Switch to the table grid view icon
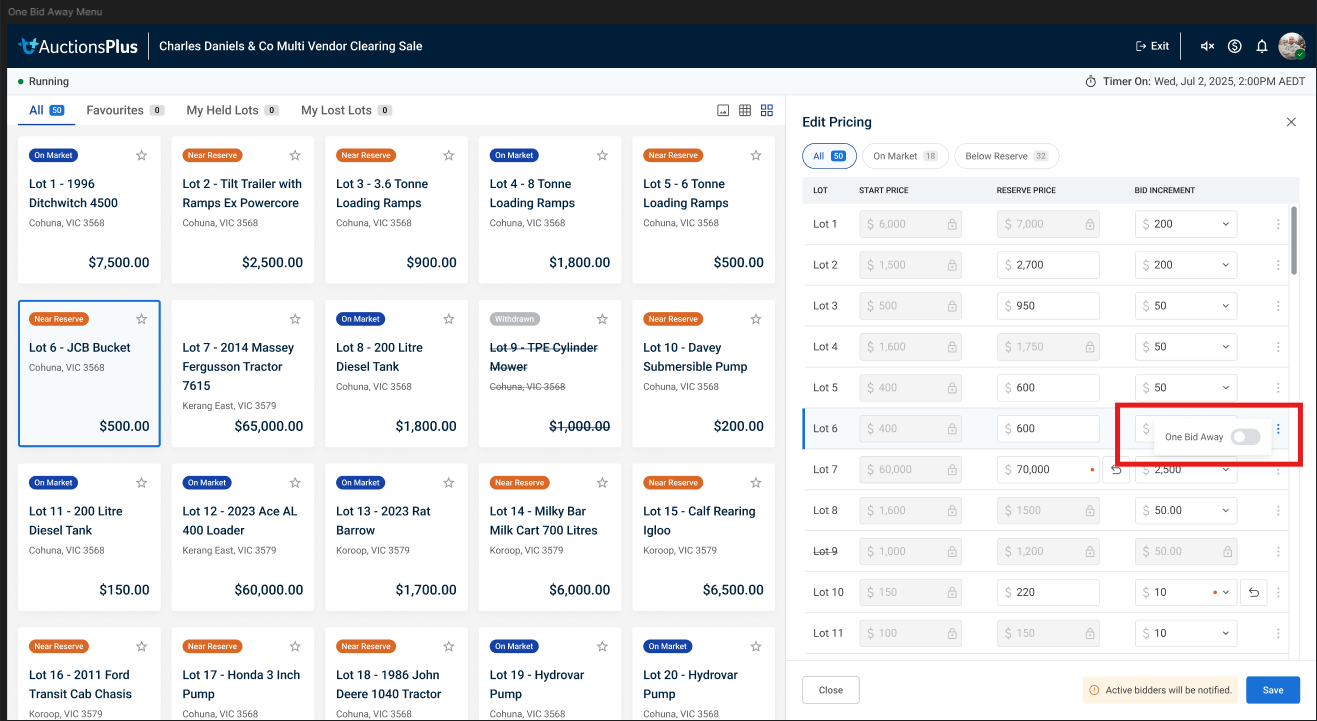 pyautogui.click(x=745, y=110)
